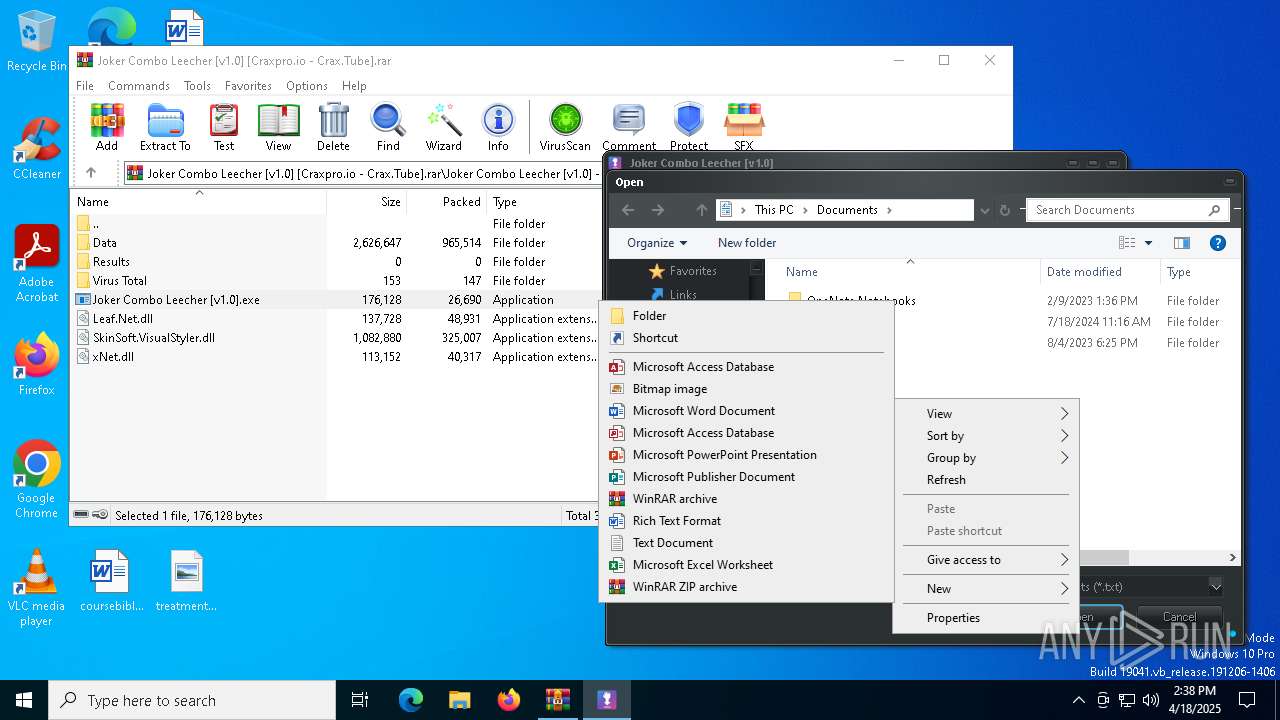
Task: Click the up arrow in Open dialog
Action: [x=701, y=210]
